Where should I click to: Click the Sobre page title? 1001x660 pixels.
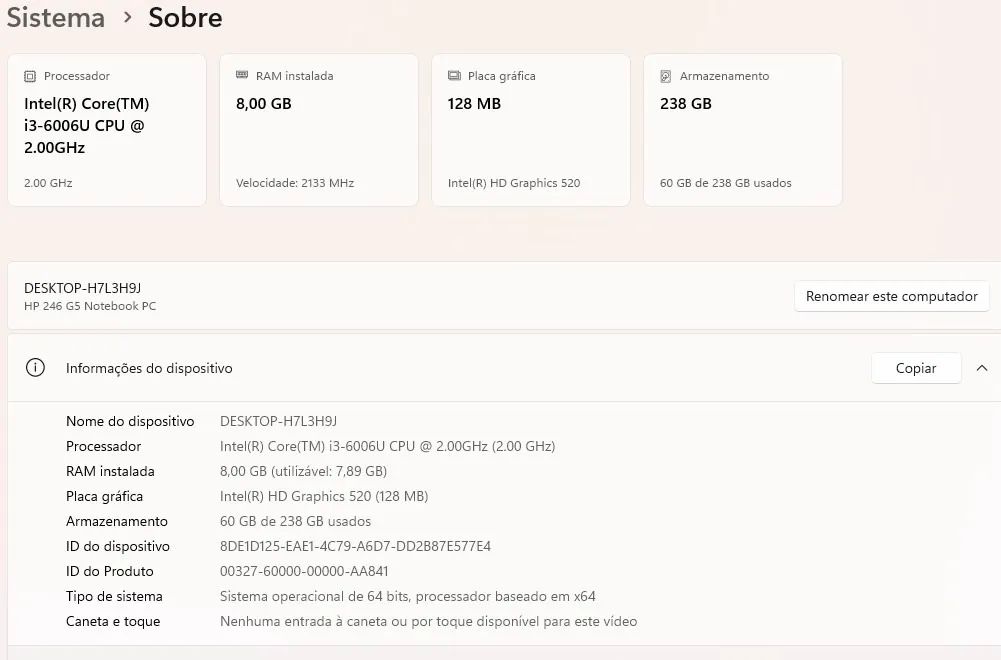(x=185, y=18)
